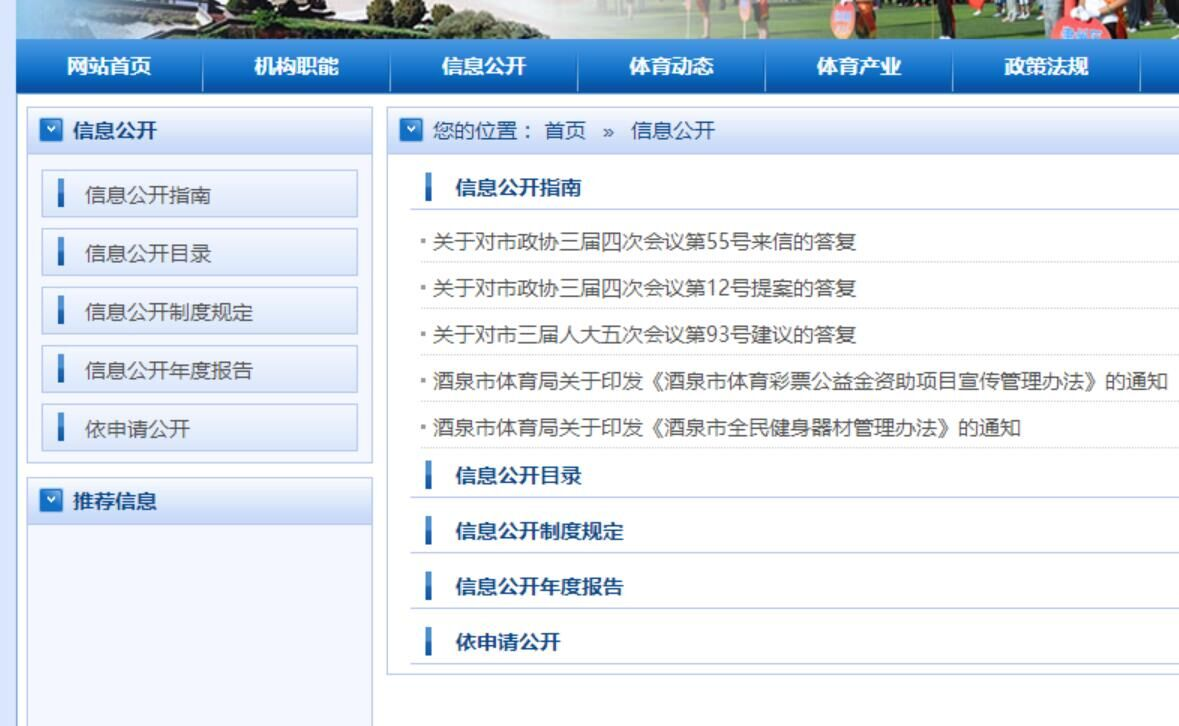Open 信息公开目录 from the left sidebar

click(x=199, y=253)
